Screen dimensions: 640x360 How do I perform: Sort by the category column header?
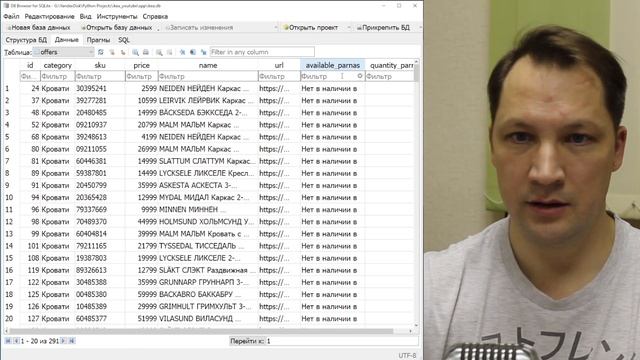(58, 65)
